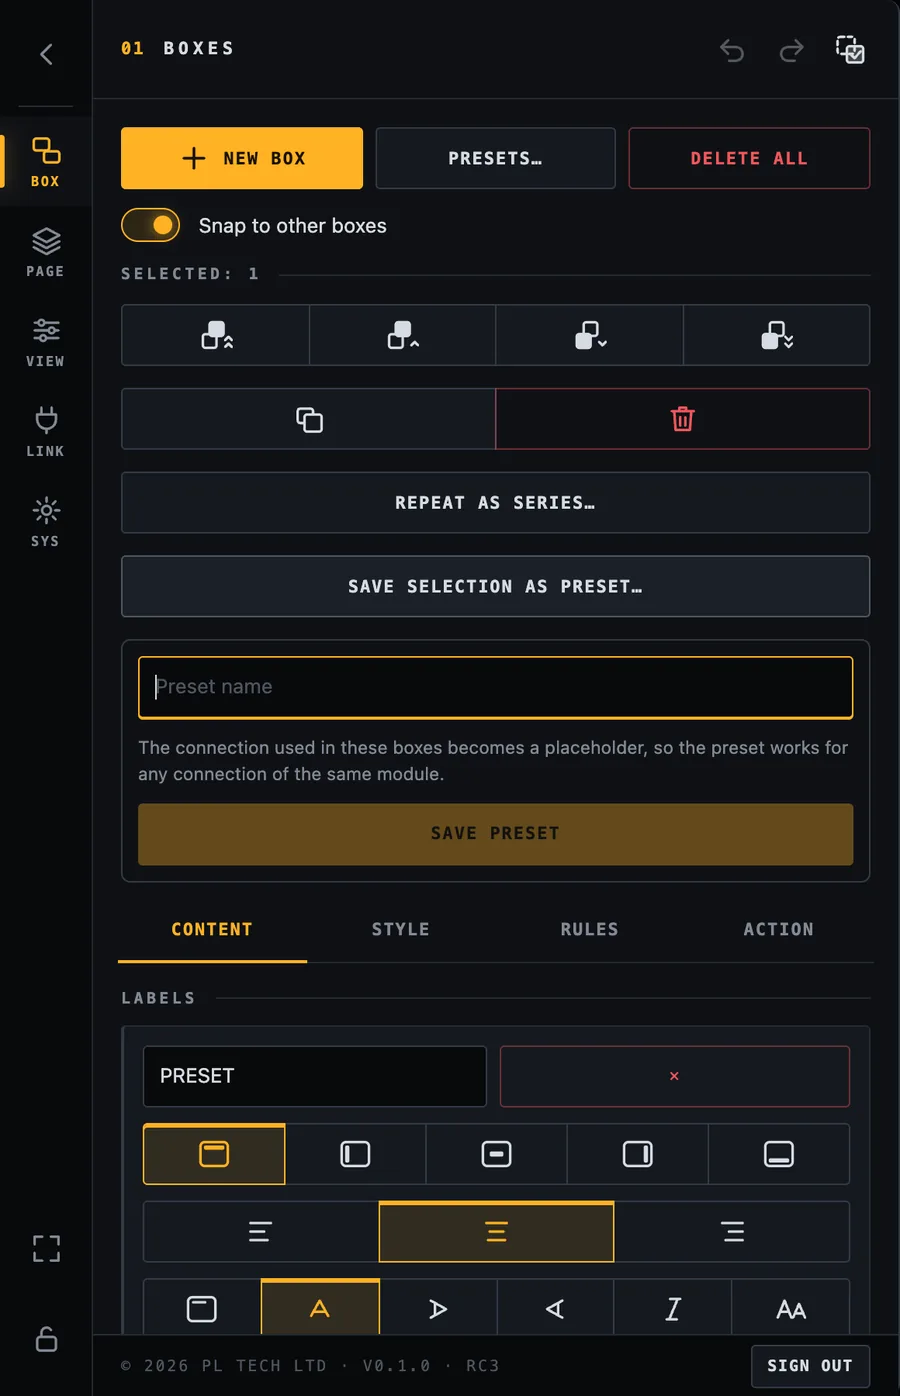Toggle Snap to other boxes switch
This screenshot has height=1396, width=900.
pyautogui.click(x=151, y=225)
